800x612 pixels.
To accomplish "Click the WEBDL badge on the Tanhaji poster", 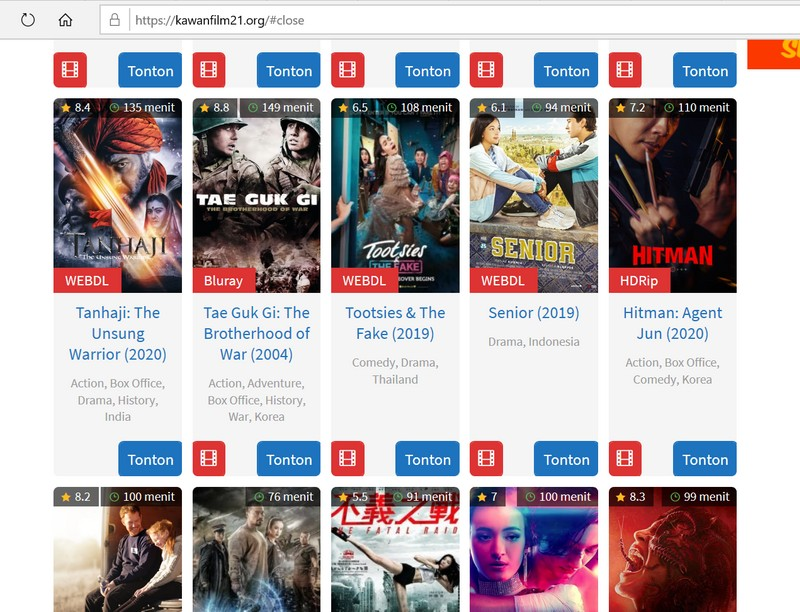I will (x=87, y=280).
